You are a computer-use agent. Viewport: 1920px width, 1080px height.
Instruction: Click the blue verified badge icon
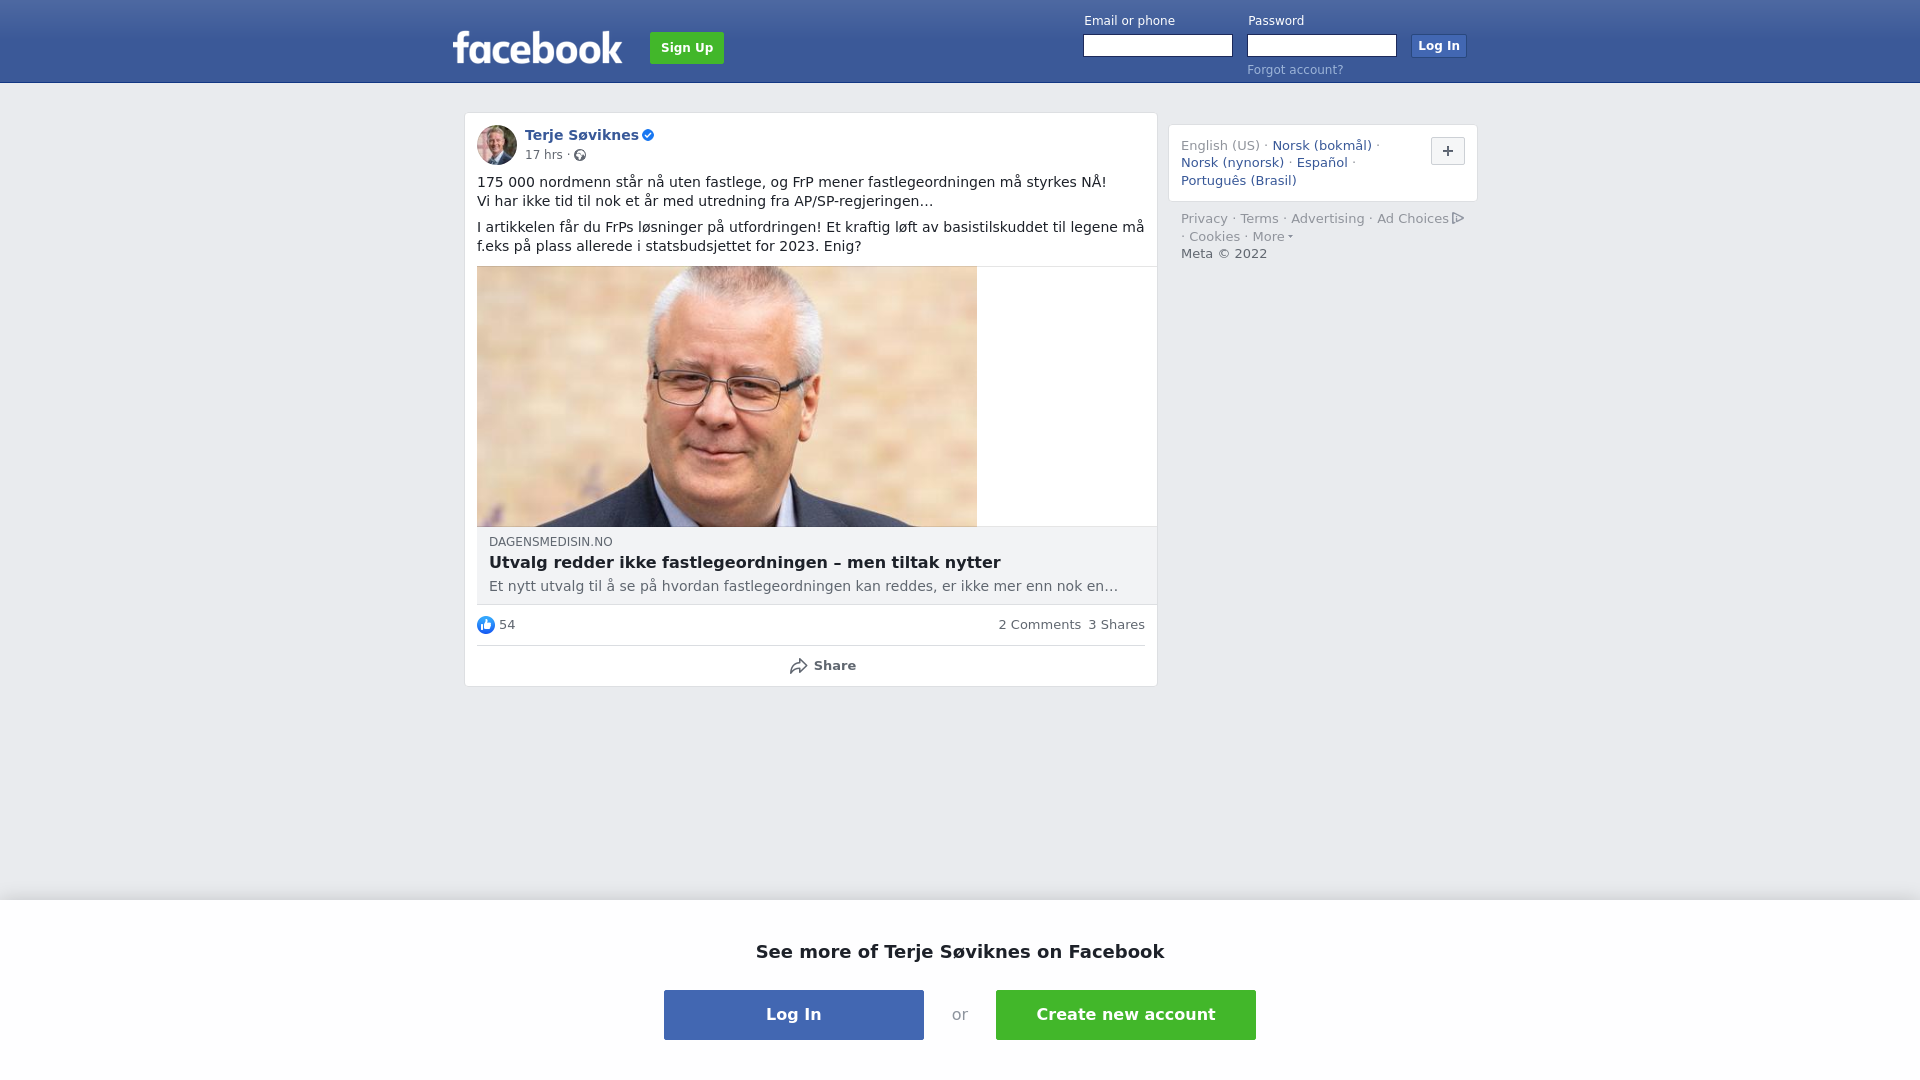(648, 135)
